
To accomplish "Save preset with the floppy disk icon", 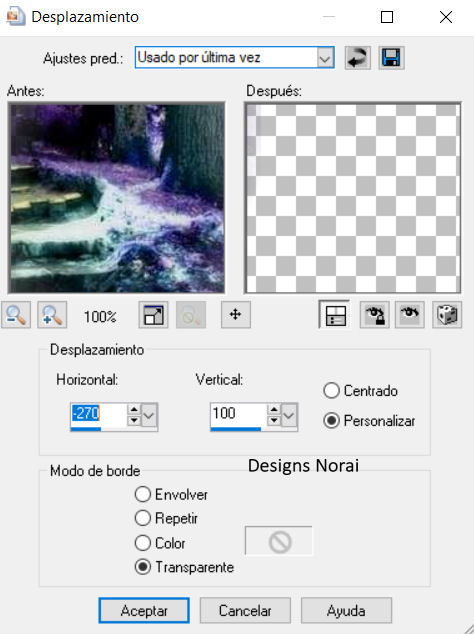I will pos(391,58).
